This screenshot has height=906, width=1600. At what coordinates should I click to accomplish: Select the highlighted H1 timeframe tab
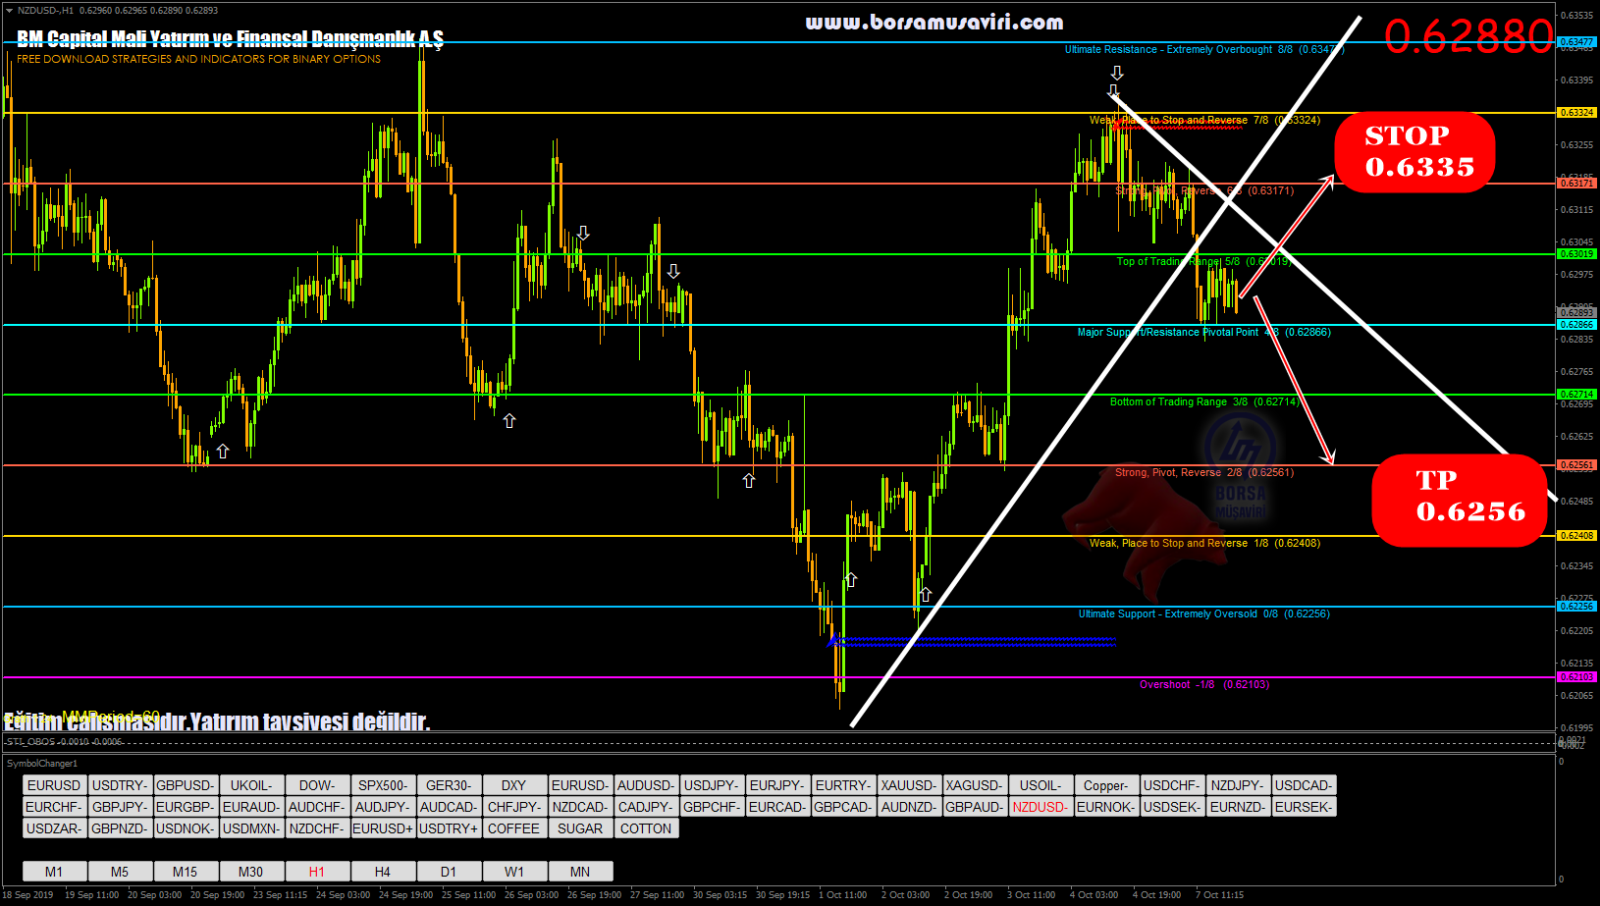tap(316, 871)
